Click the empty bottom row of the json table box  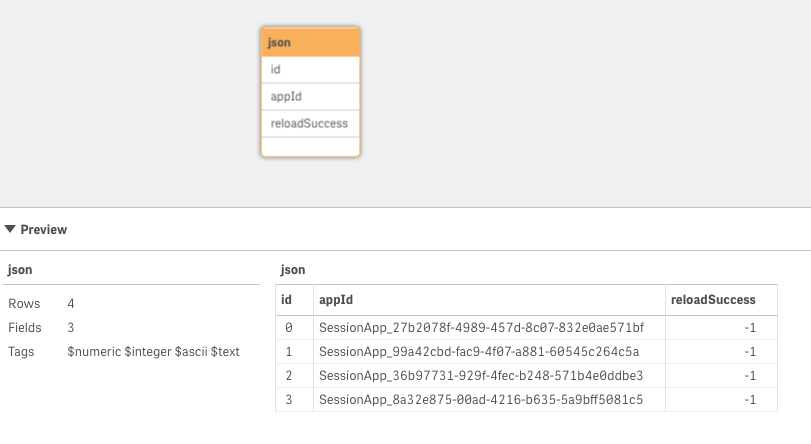310,146
